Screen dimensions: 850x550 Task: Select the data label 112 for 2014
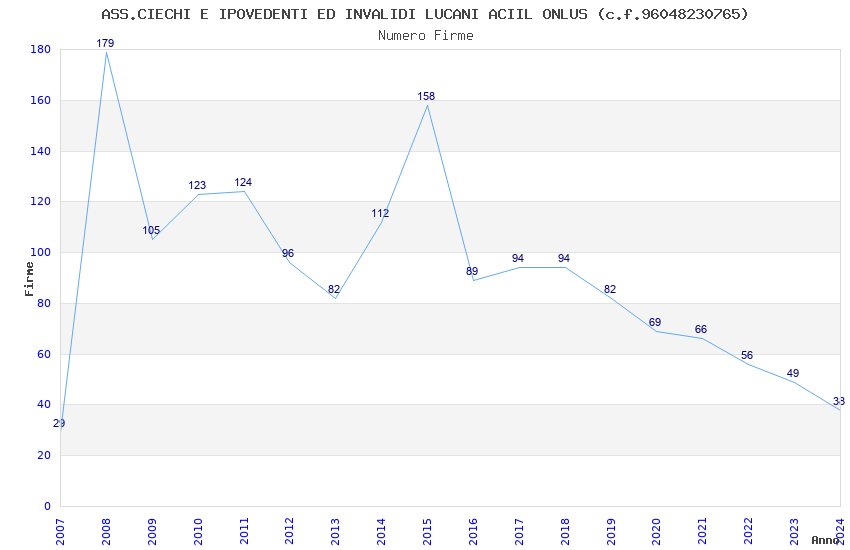380,213
